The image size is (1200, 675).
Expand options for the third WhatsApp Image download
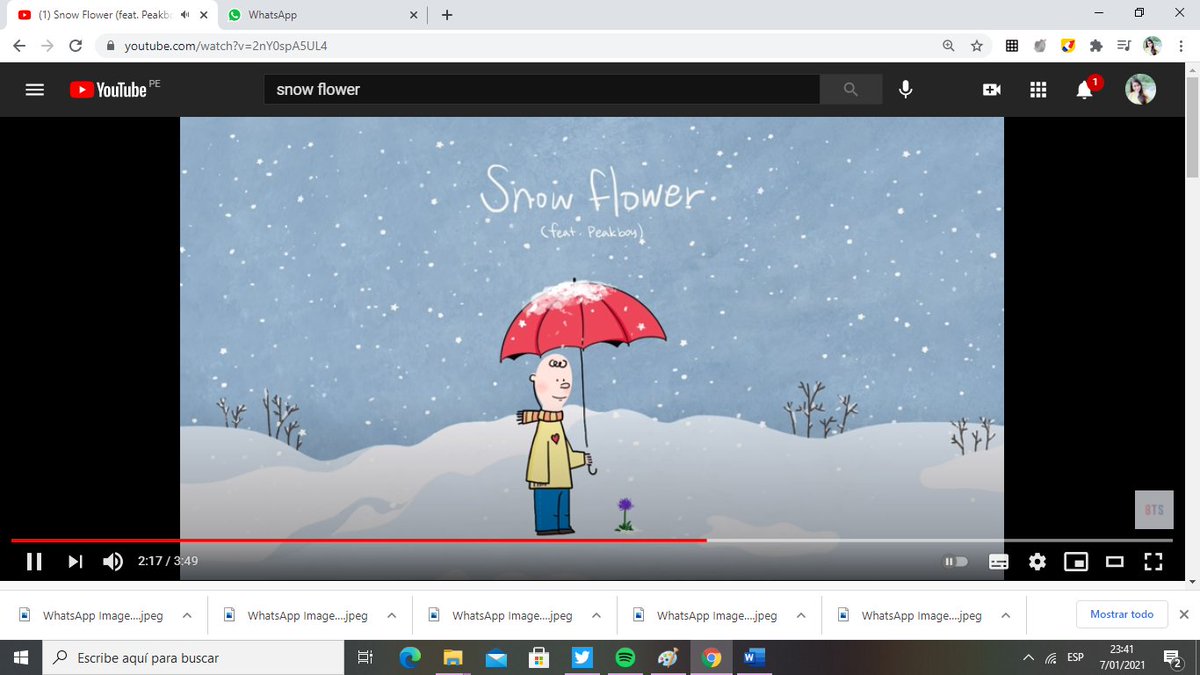point(597,615)
